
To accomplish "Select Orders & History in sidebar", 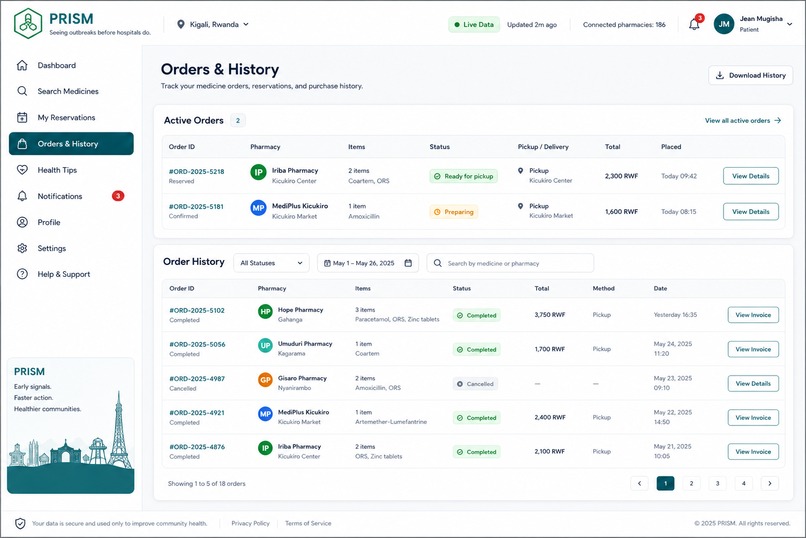I will tap(71, 143).
